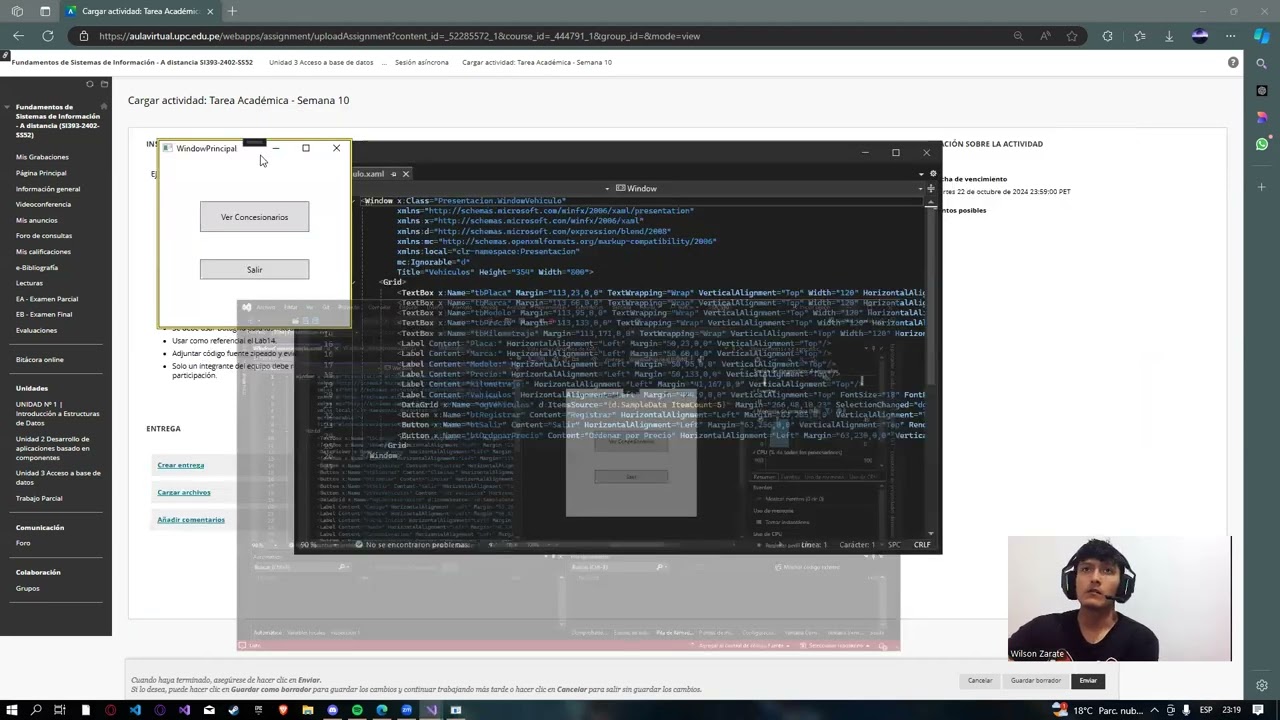Open page help question mark icon
Image resolution: width=1280 pixels, height=720 pixels.
point(1233,62)
